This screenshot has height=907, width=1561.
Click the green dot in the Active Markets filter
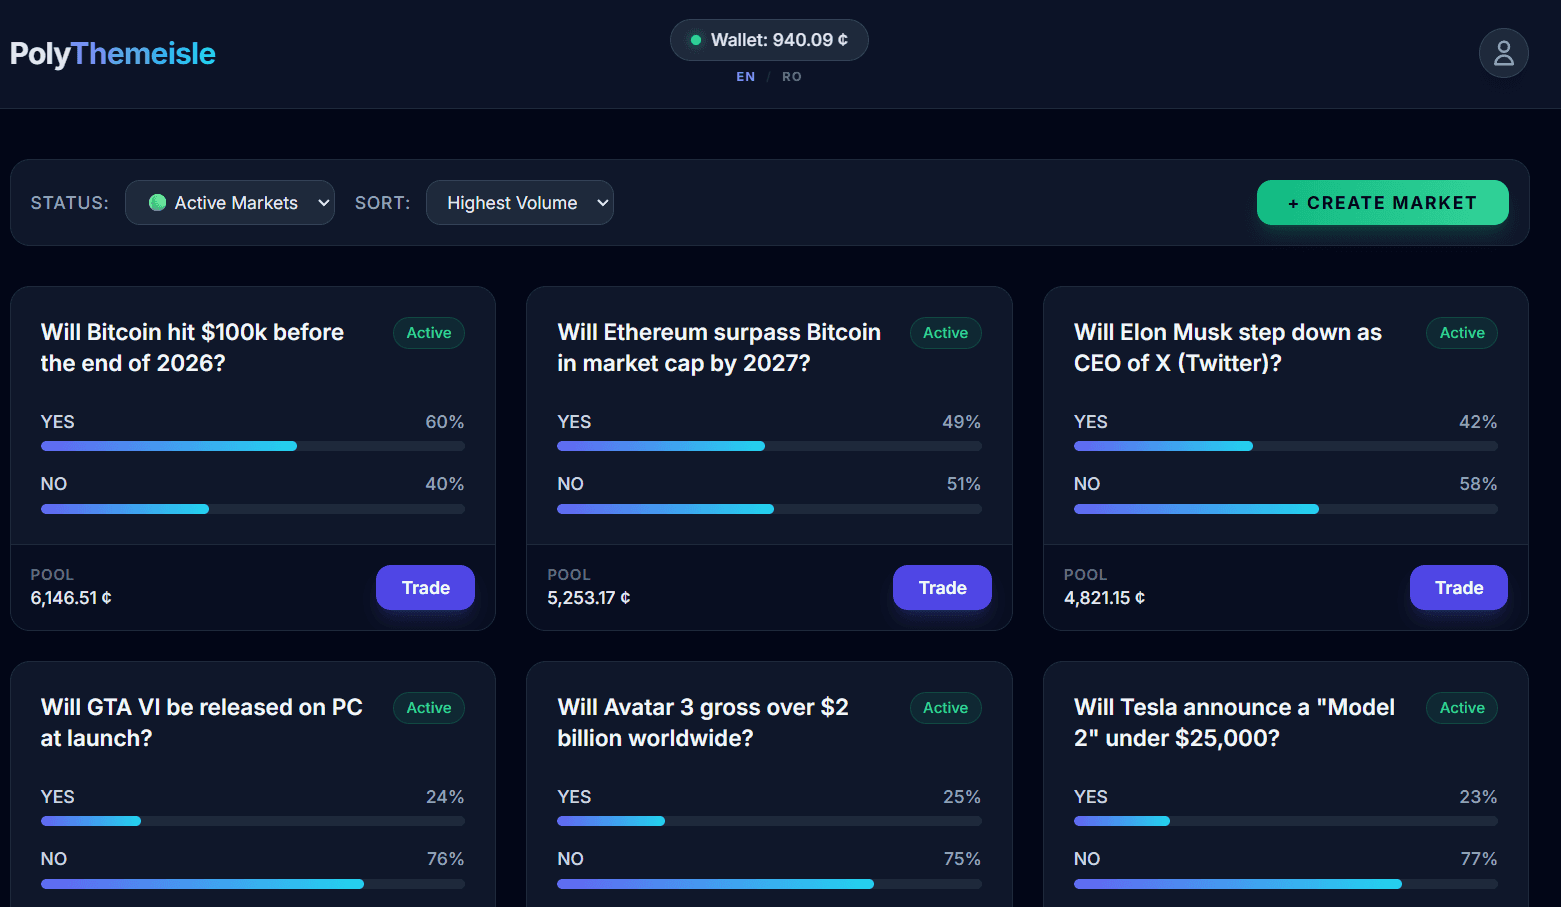pos(157,202)
